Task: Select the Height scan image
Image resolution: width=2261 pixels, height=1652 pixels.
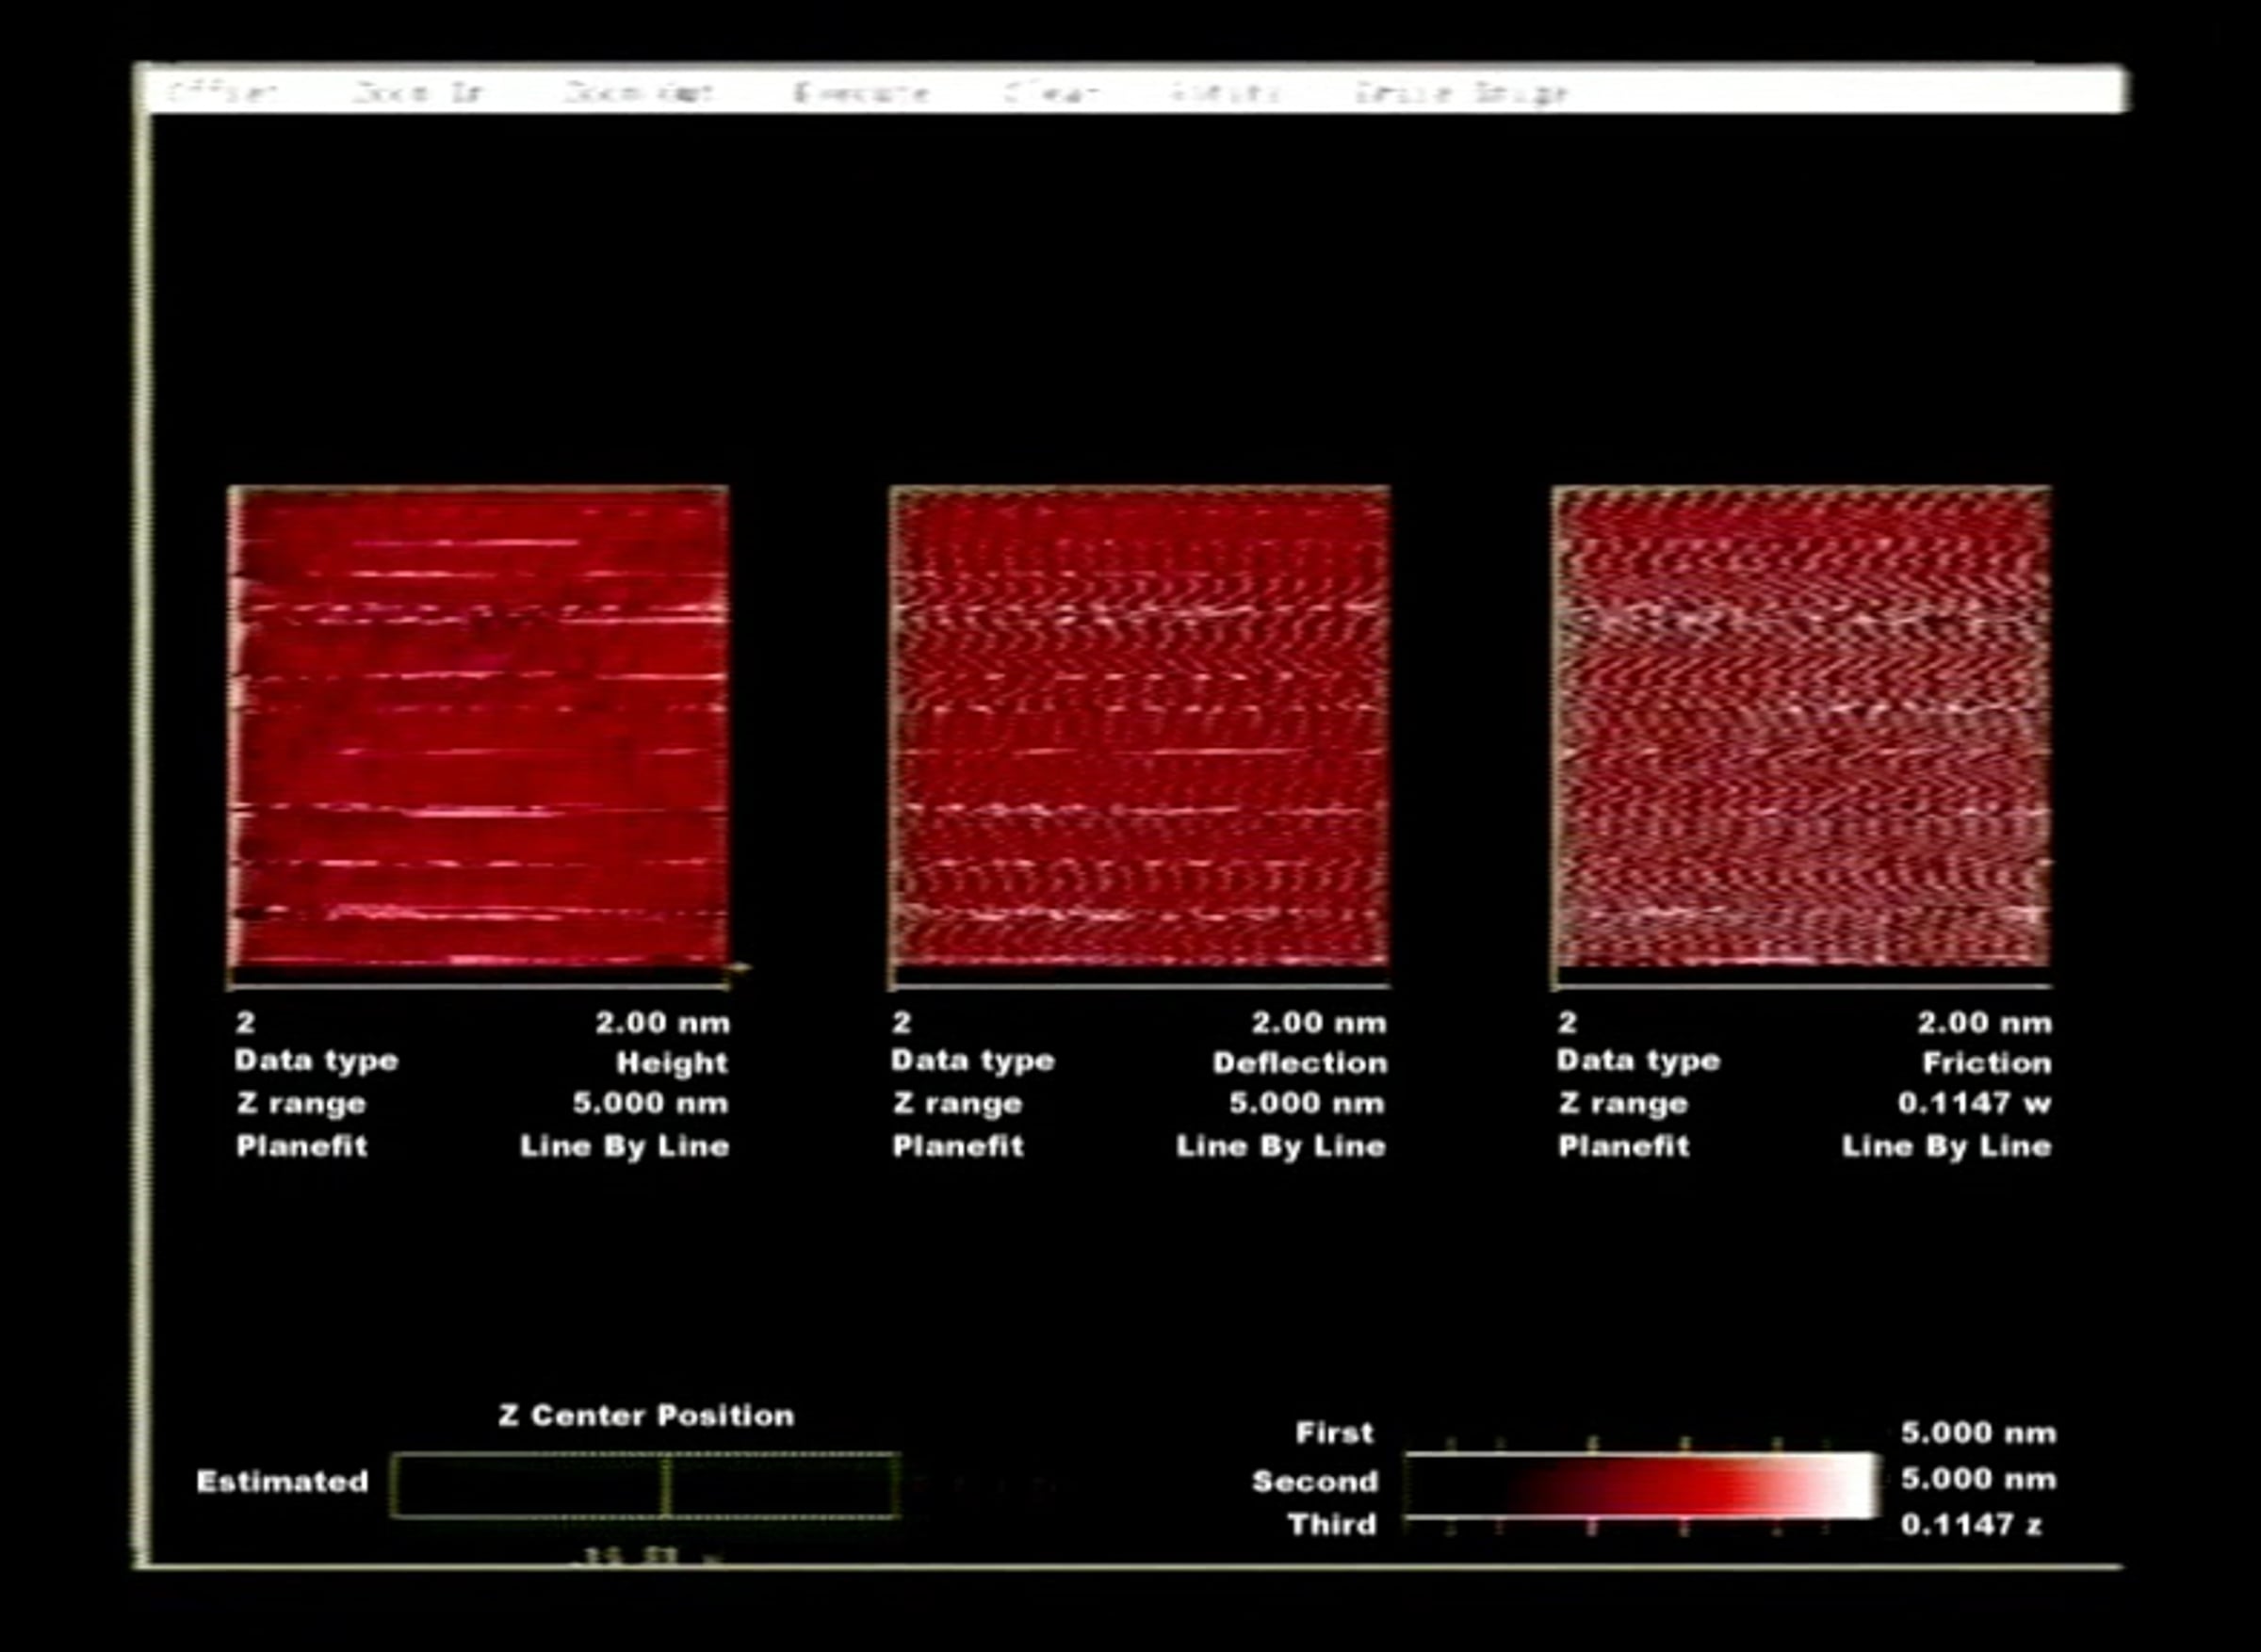Action: click(x=479, y=726)
